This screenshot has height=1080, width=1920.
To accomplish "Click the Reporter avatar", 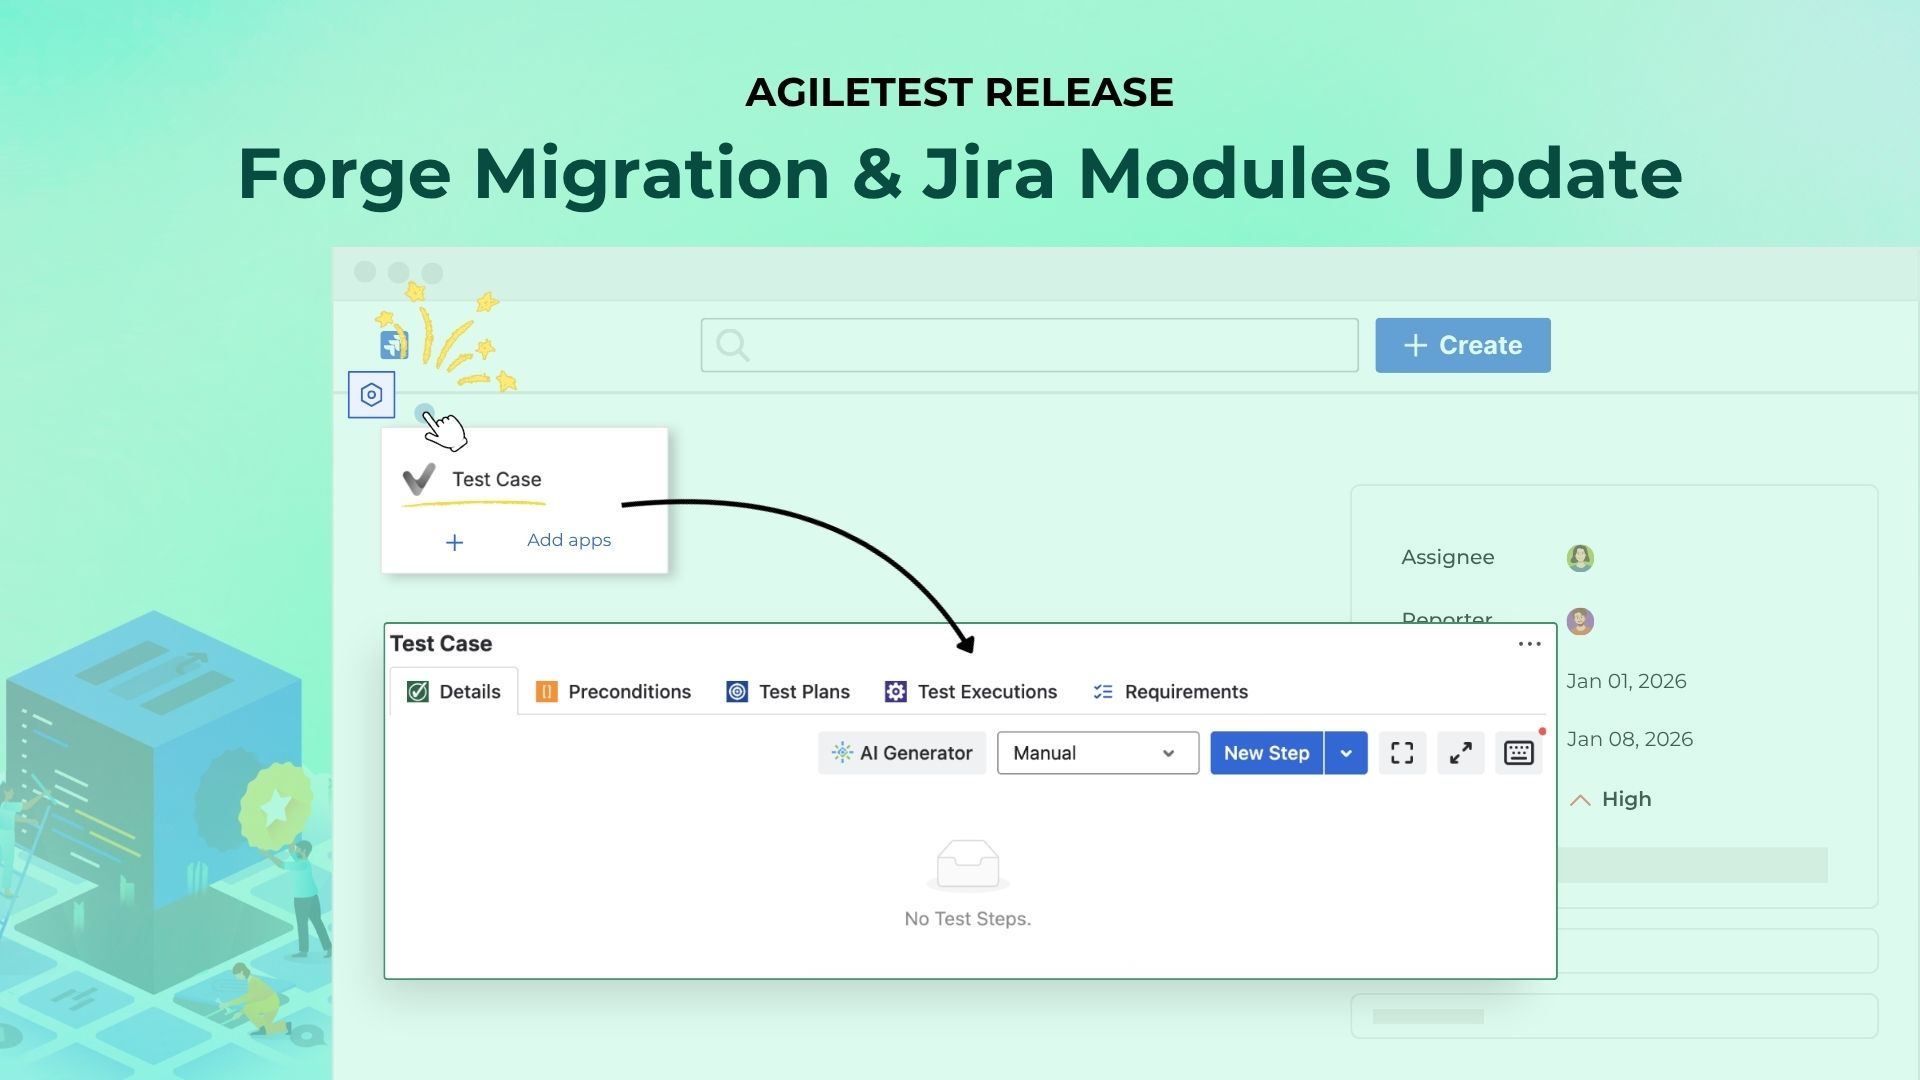I will pyautogui.click(x=1580, y=621).
